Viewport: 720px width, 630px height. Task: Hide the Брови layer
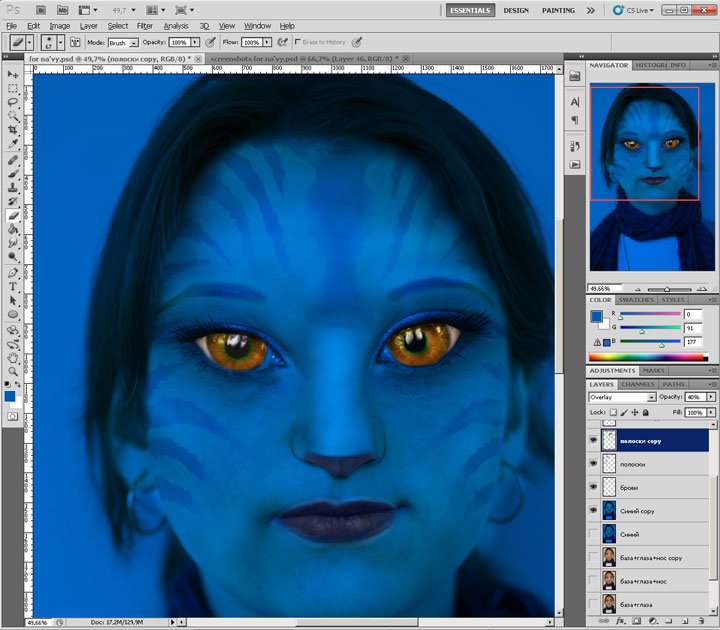(594, 487)
